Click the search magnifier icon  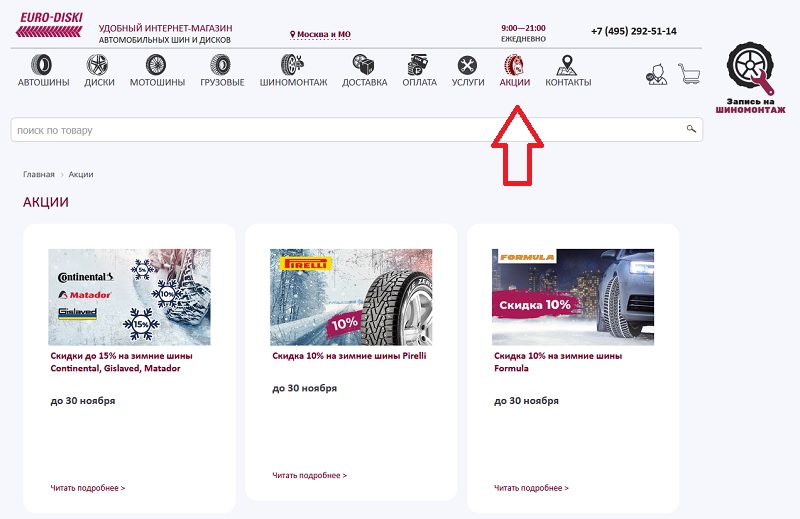[690, 130]
